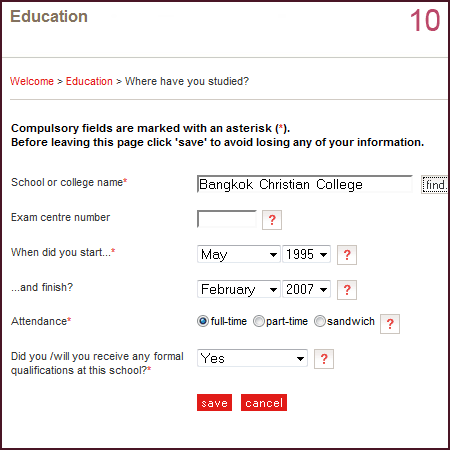The image size is (450, 450).
Task: Click the red save button
Action: tap(214, 403)
